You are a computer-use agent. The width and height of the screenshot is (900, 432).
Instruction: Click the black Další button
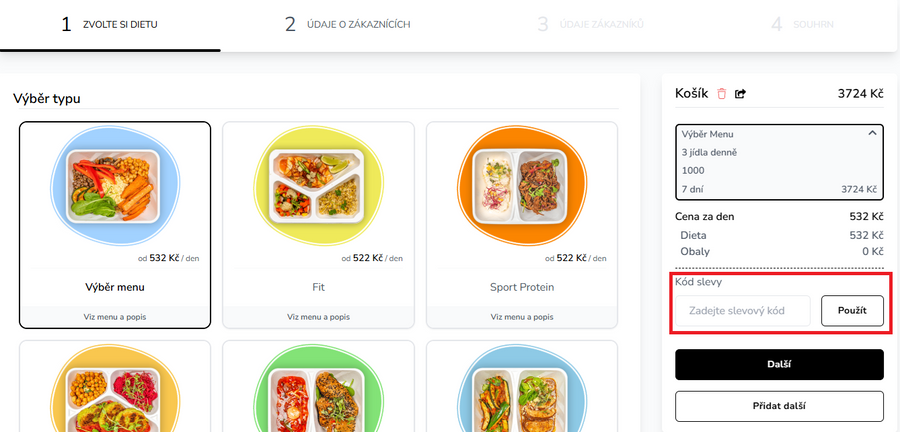click(x=779, y=365)
